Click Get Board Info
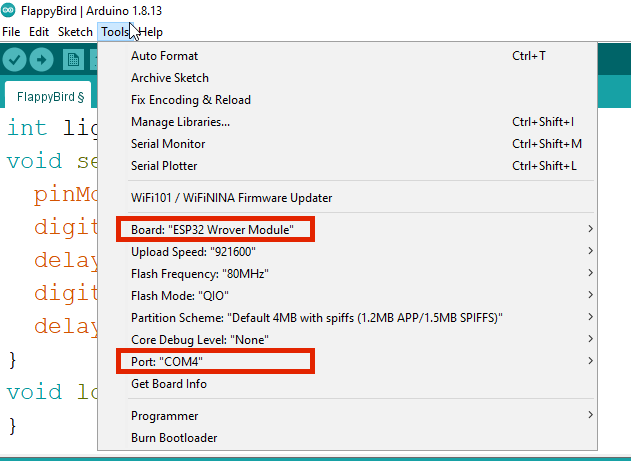631x461 pixels. pyautogui.click(x=169, y=384)
